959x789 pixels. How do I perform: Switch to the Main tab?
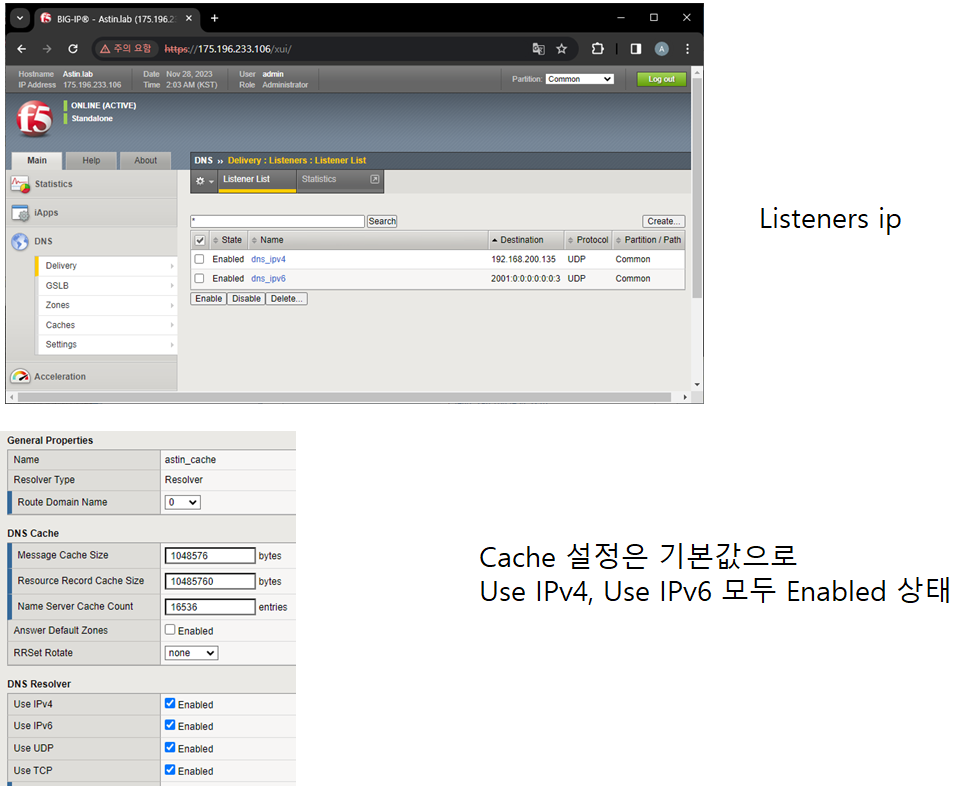pos(37,160)
